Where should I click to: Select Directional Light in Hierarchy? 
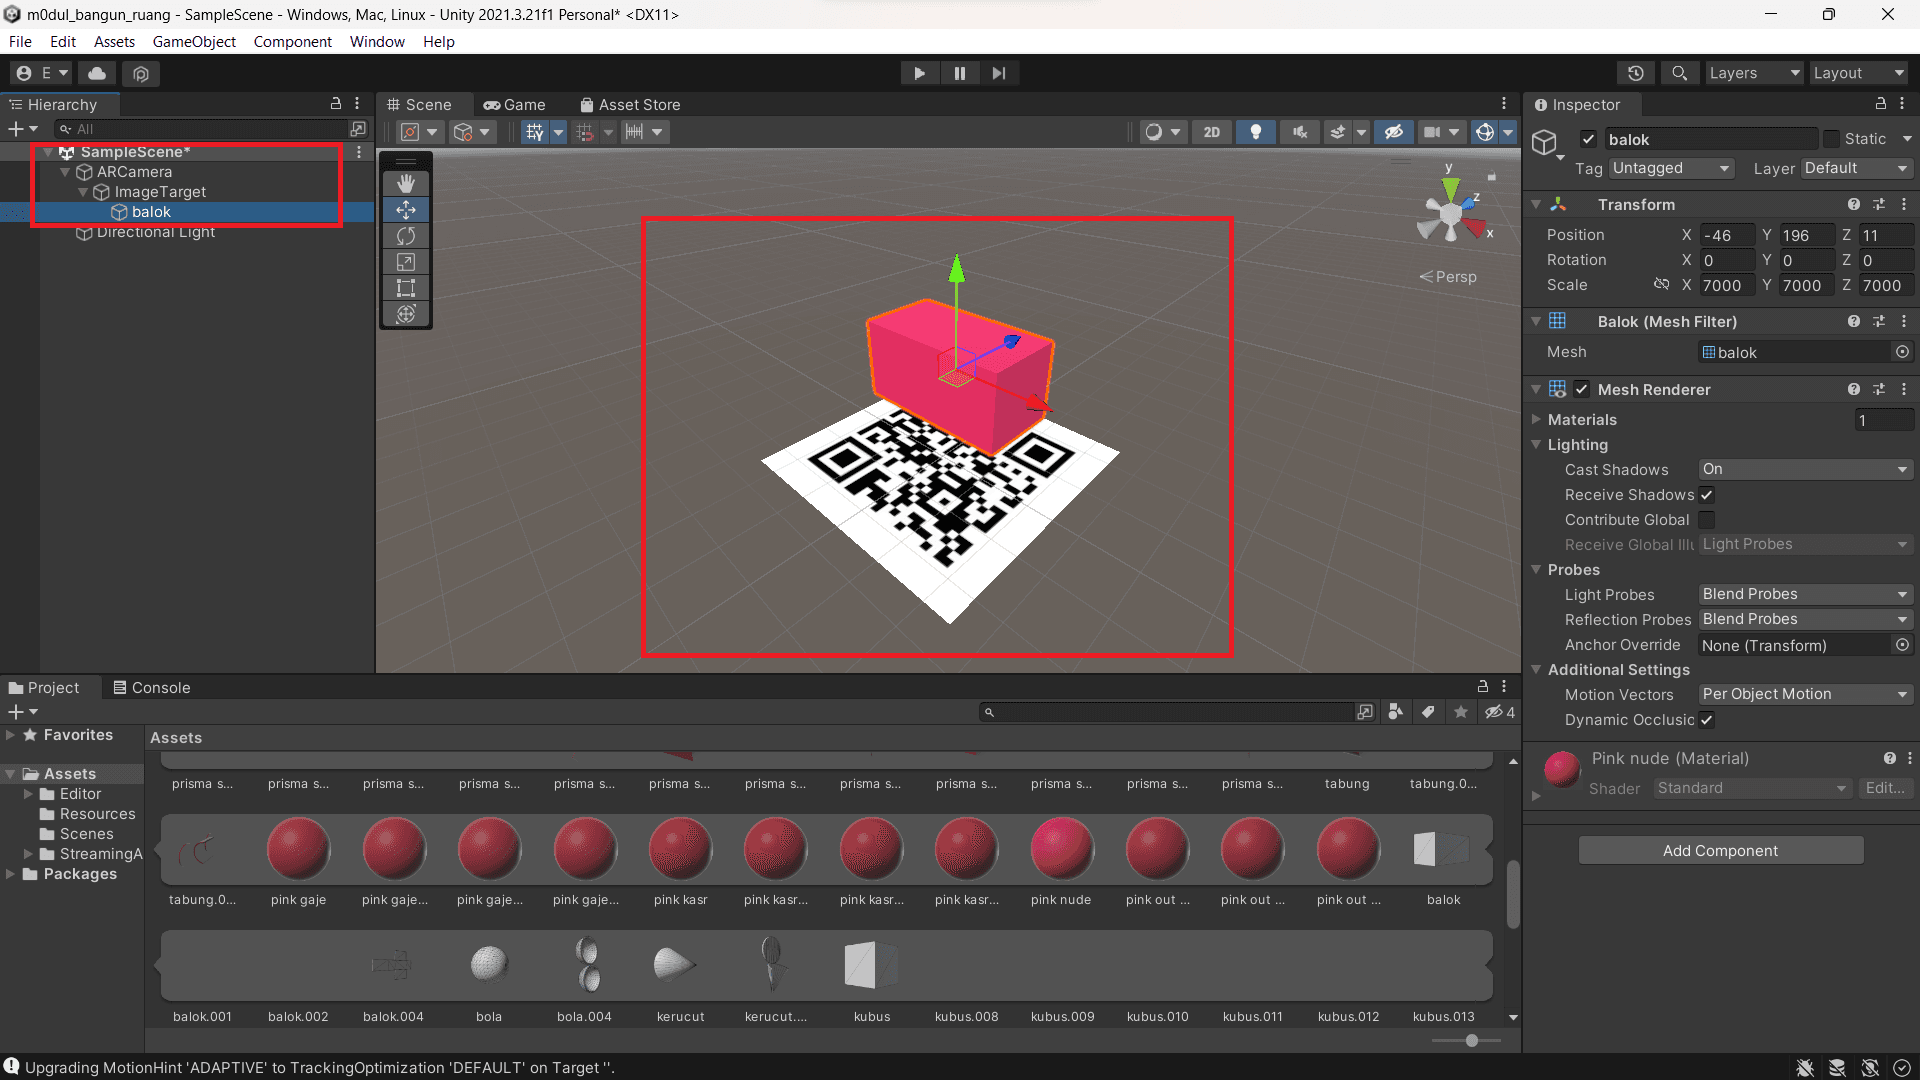[155, 232]
